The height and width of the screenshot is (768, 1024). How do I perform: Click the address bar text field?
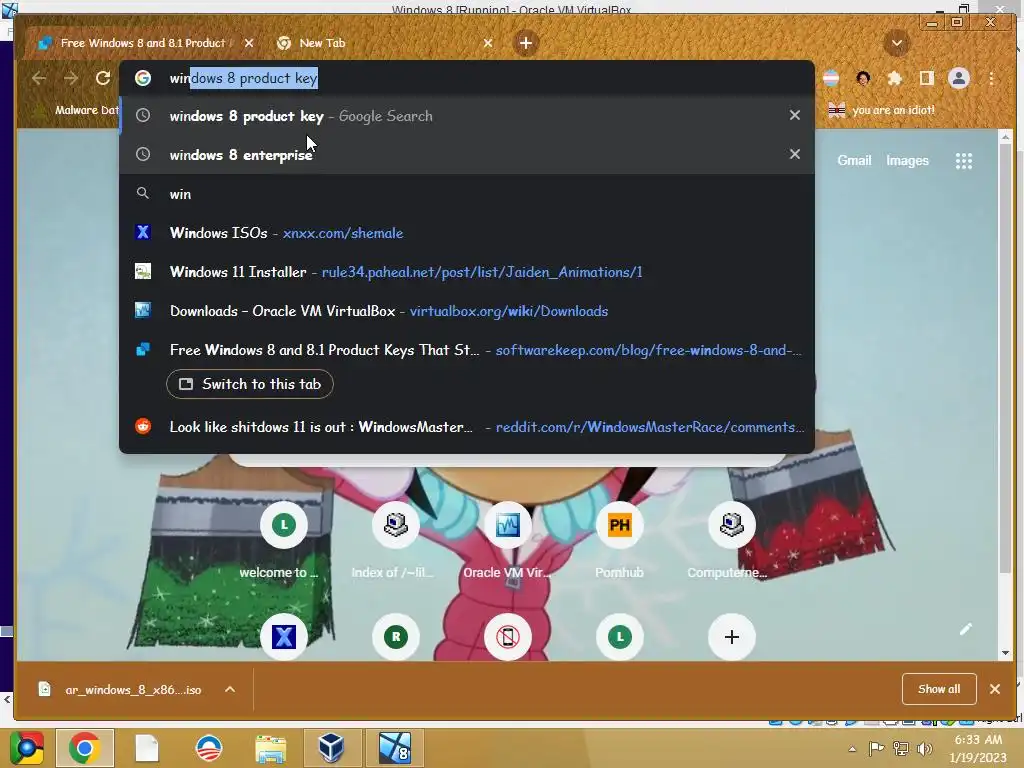(x=467, y=78)
